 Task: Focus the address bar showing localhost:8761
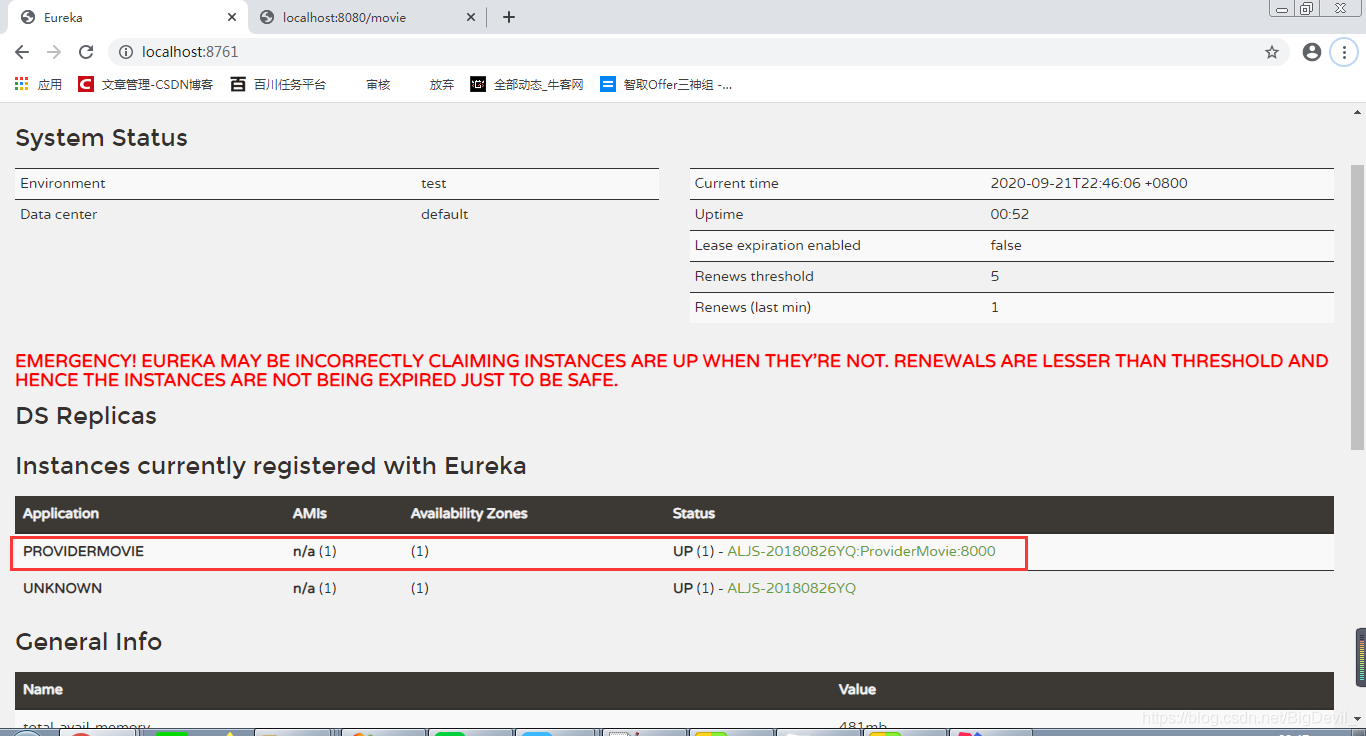pyautogui.click(x=700, y=52)
